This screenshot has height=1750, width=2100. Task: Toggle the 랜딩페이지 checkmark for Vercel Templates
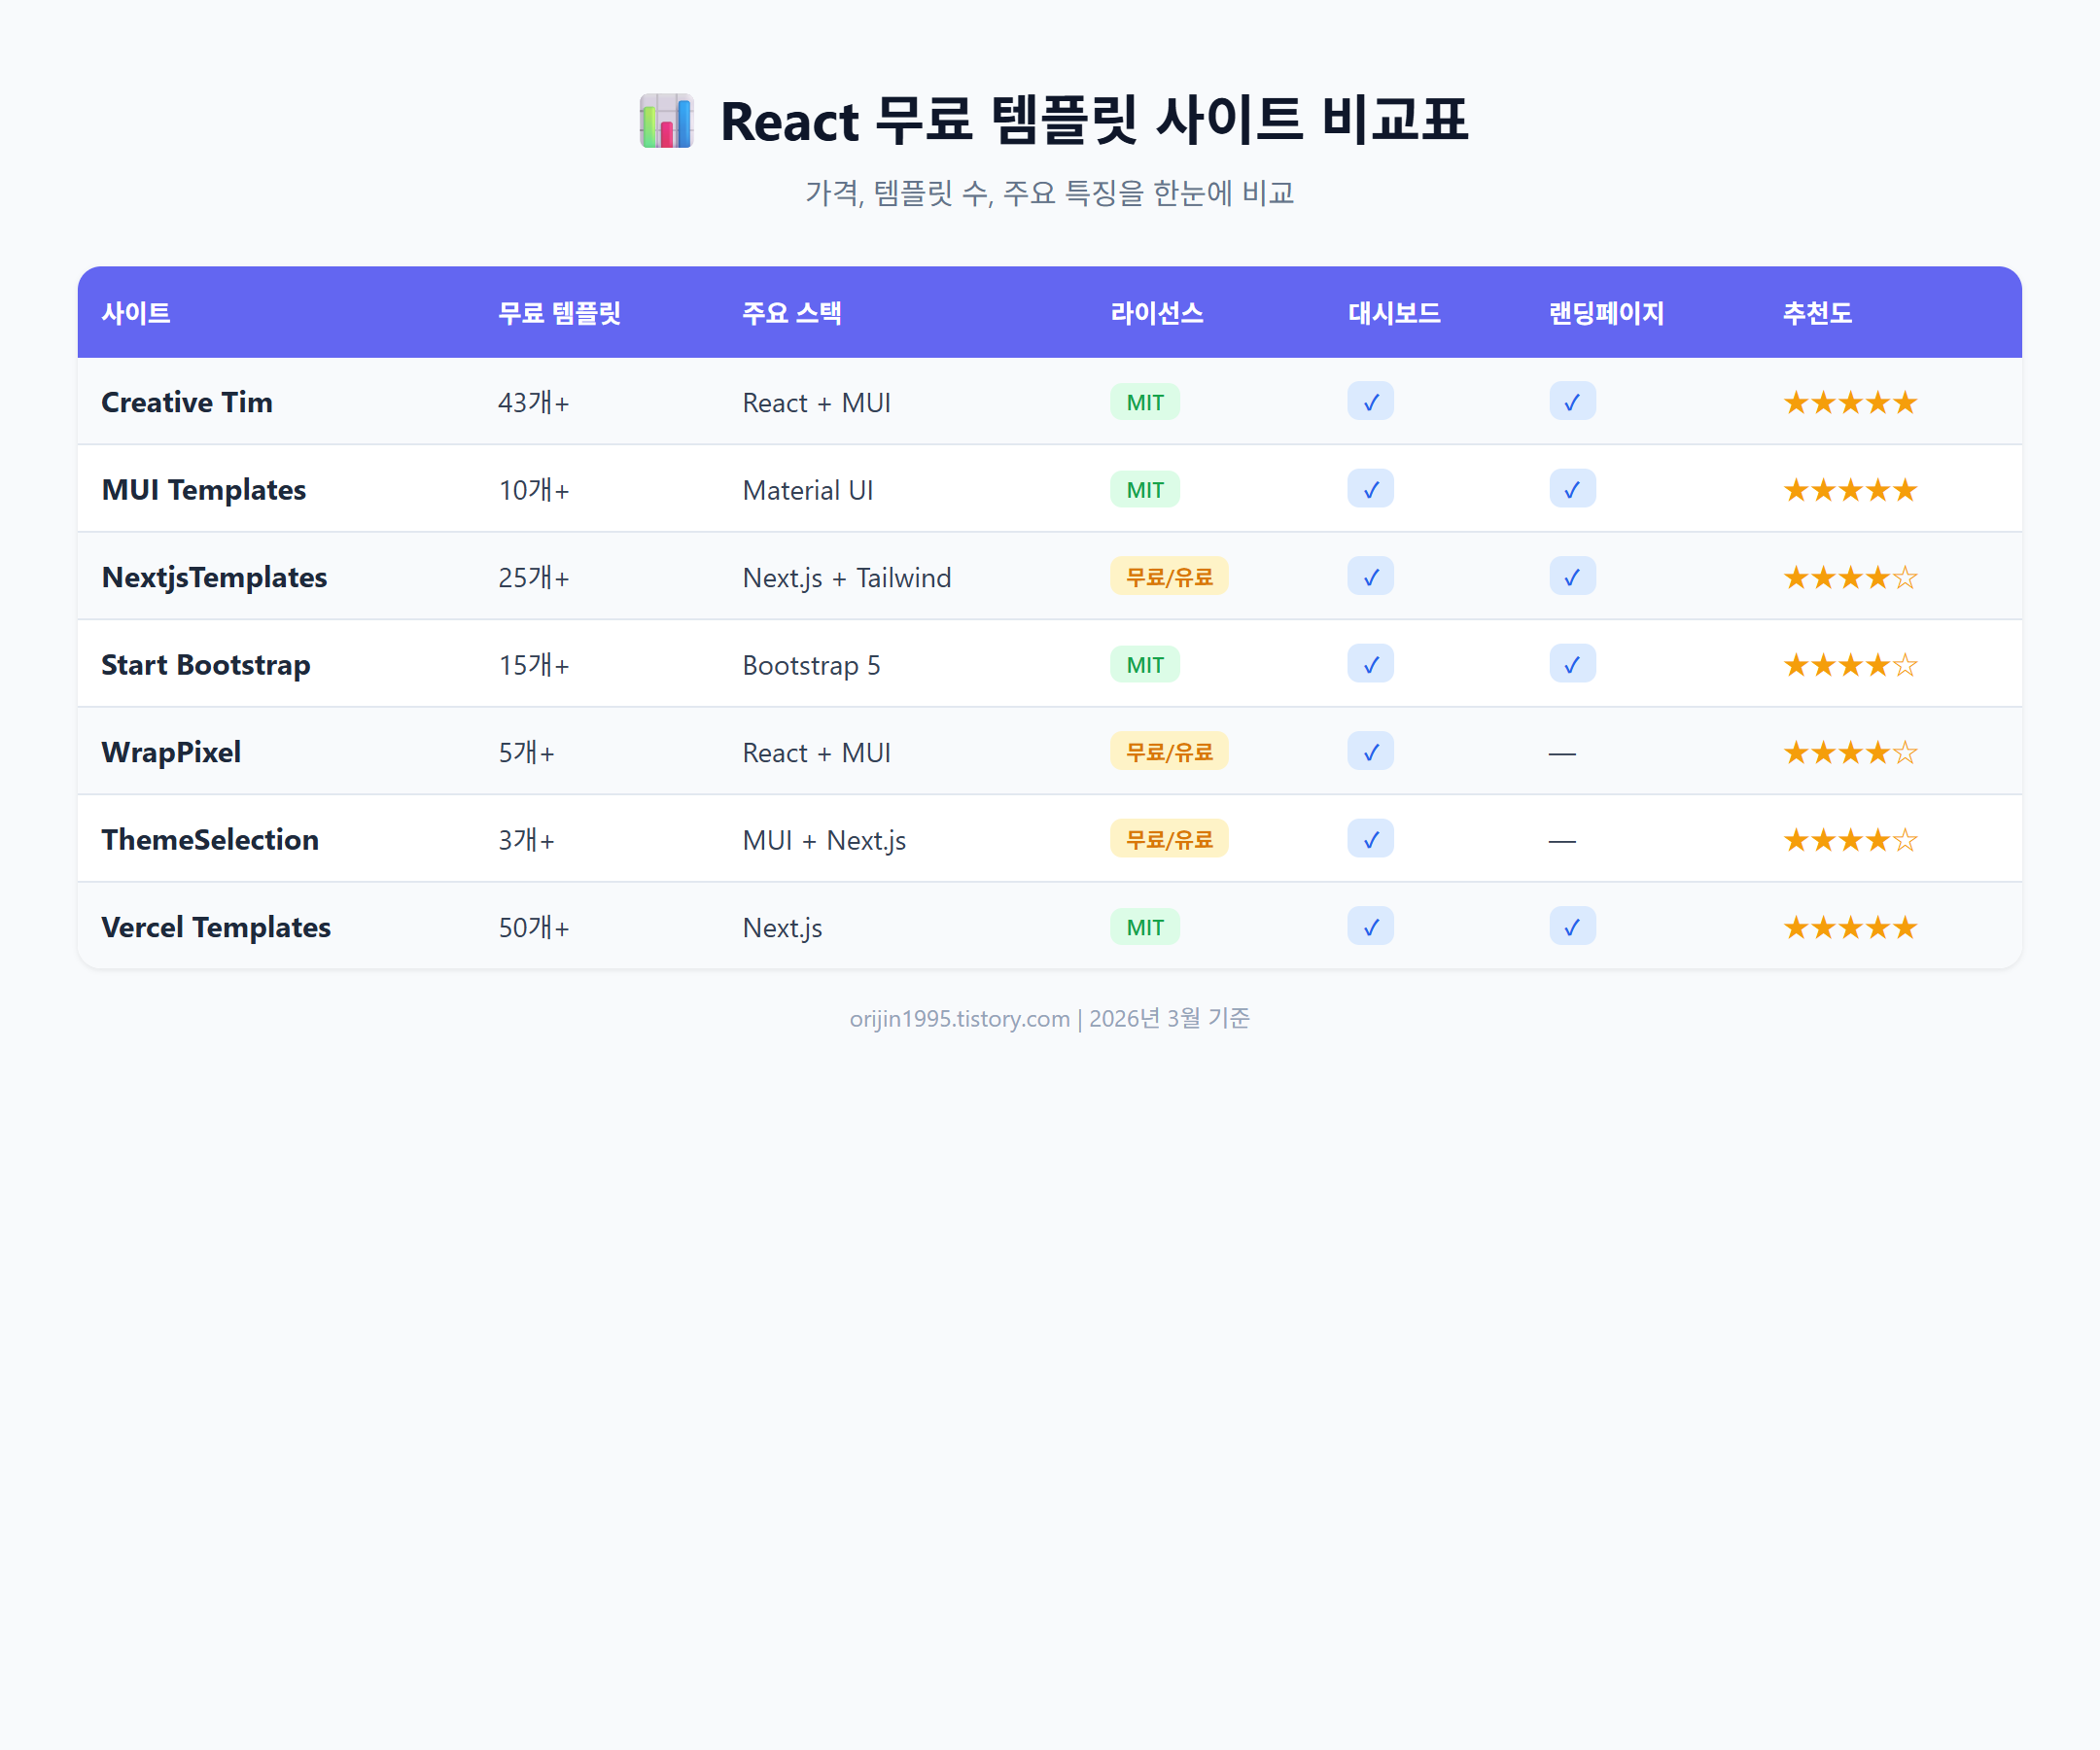coord(1571,926)
